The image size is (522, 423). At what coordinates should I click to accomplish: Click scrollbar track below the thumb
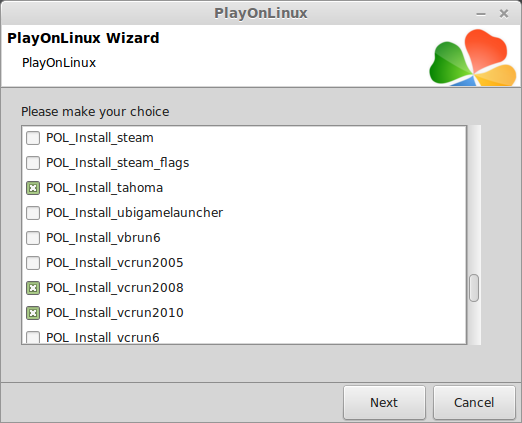474,323
